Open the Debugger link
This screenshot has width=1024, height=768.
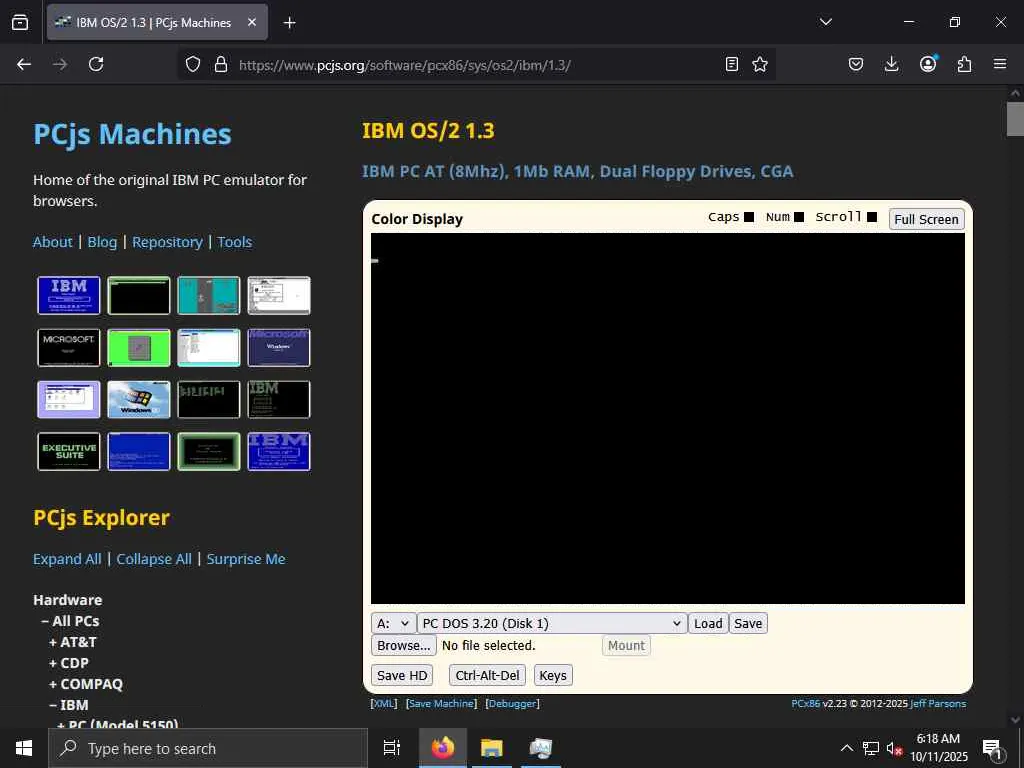click(x=513, y=703)
